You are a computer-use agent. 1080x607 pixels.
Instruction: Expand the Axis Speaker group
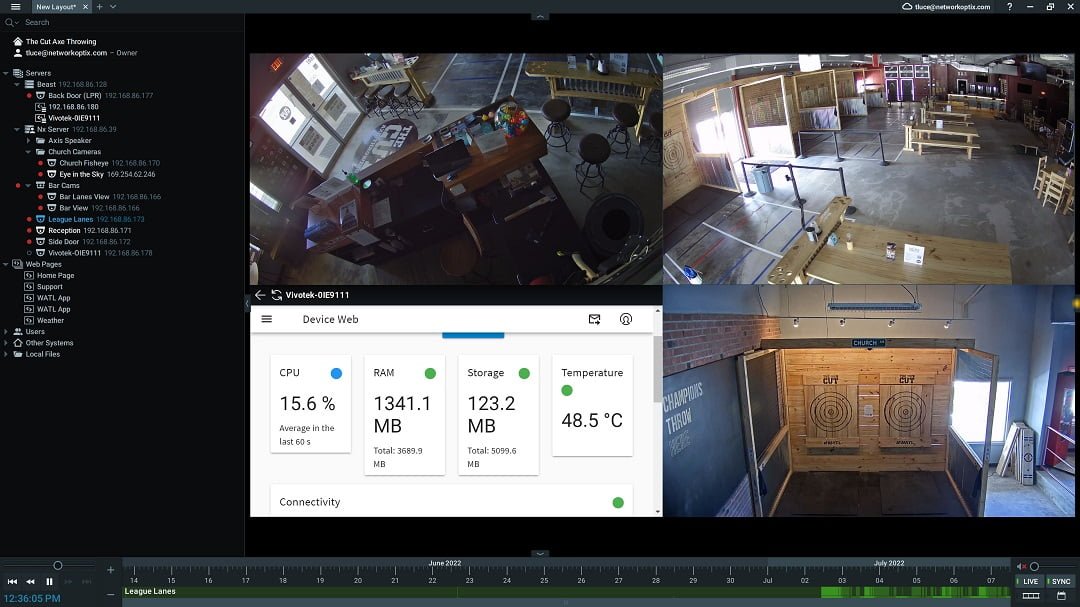29,141
